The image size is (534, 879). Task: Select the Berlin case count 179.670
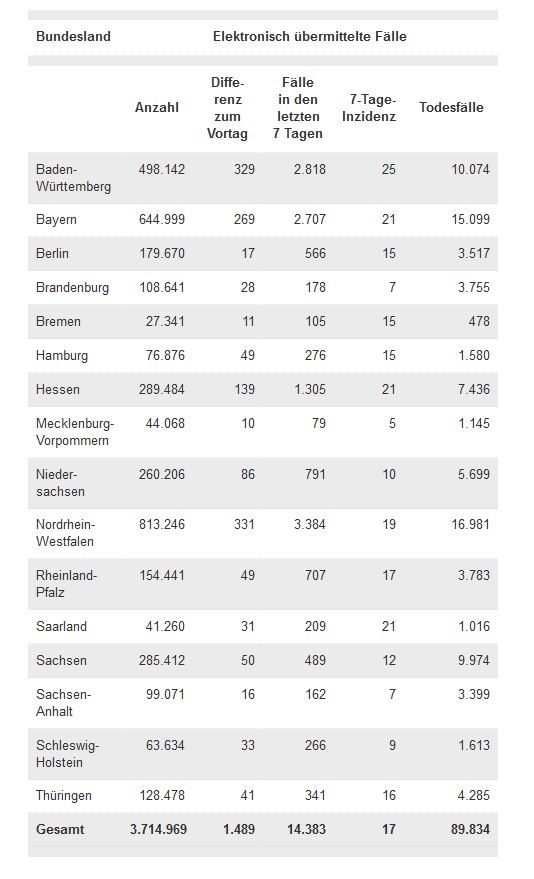pyautogui.click(x=162, y=253)
